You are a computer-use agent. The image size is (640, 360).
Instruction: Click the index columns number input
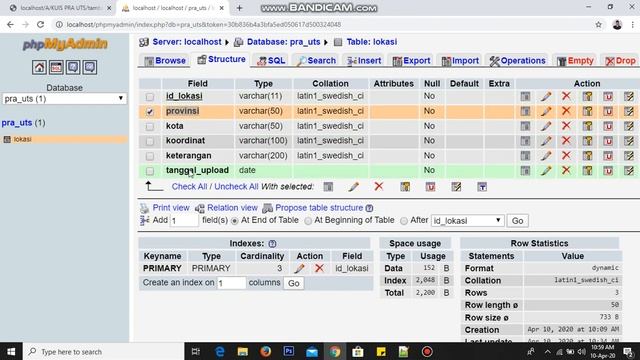tap(231, 283)
